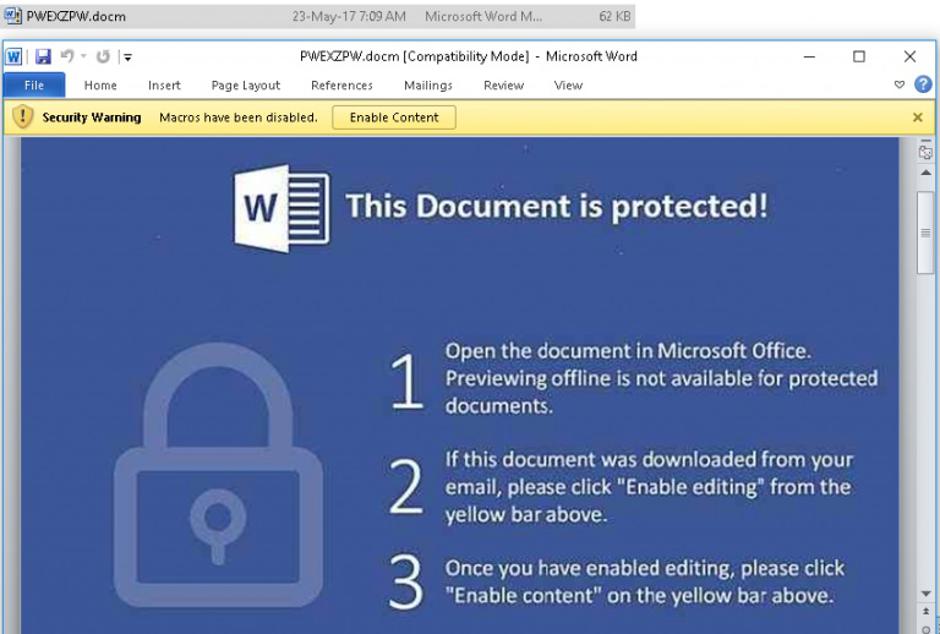Click the Undo arrow icon

[67, 57]
